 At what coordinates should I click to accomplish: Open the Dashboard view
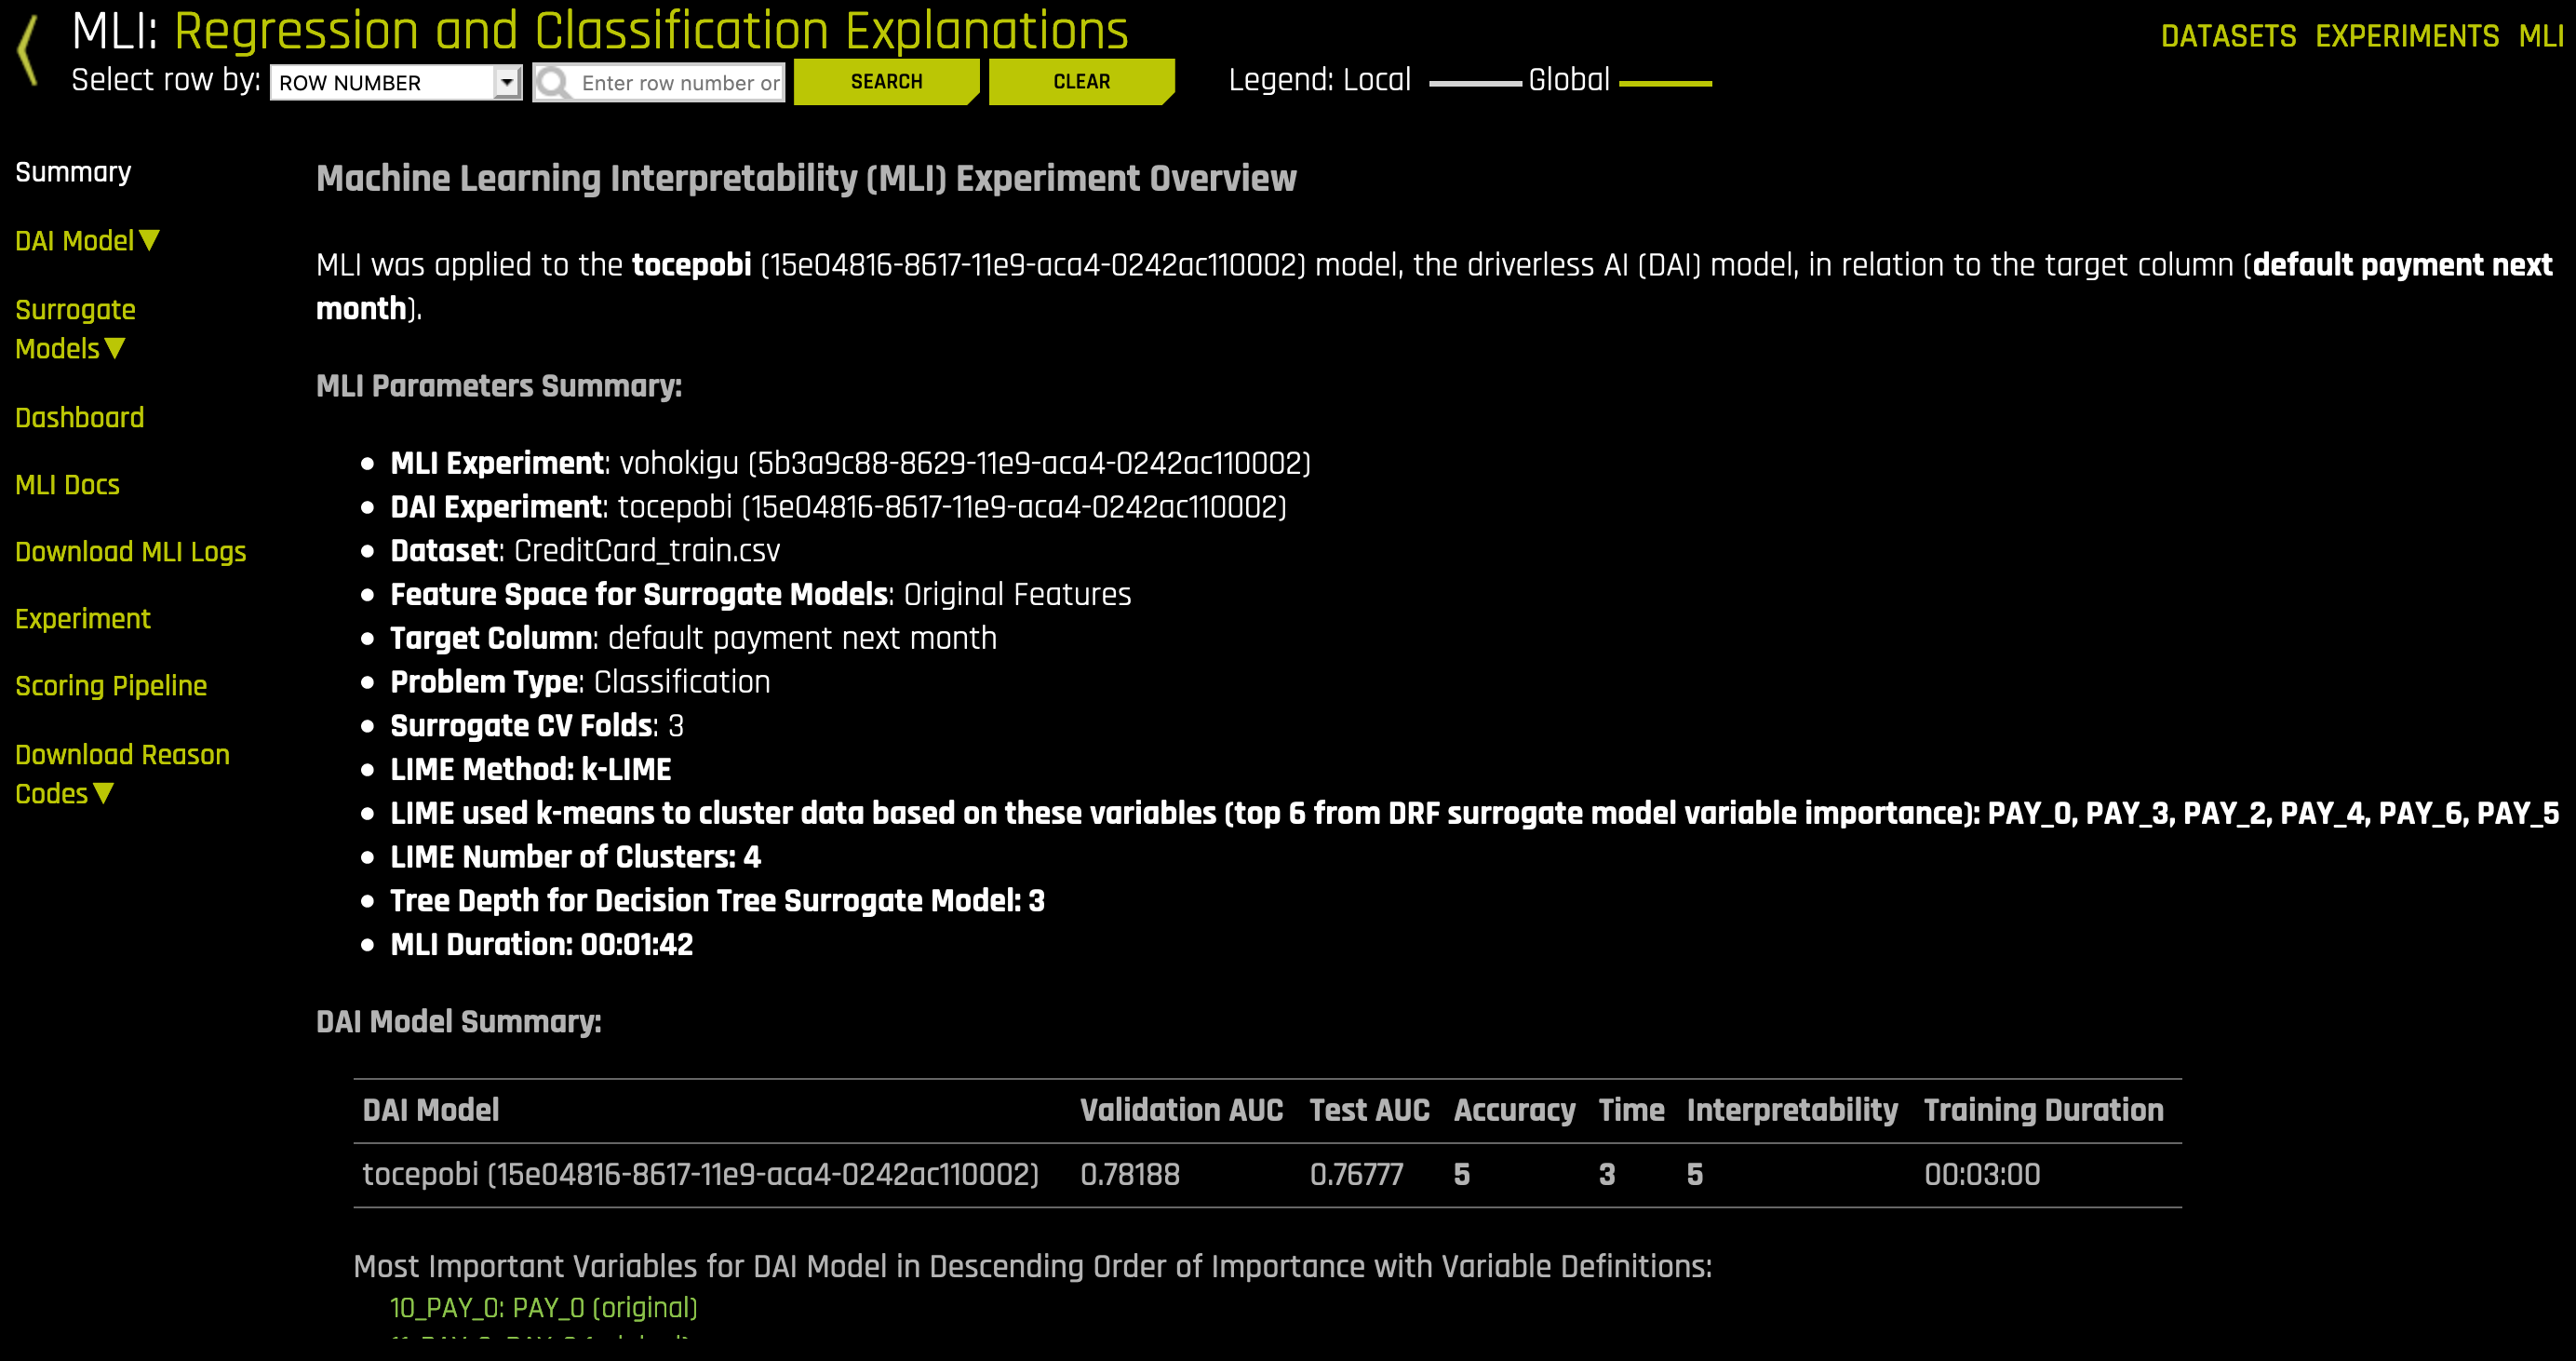(79, 417)
